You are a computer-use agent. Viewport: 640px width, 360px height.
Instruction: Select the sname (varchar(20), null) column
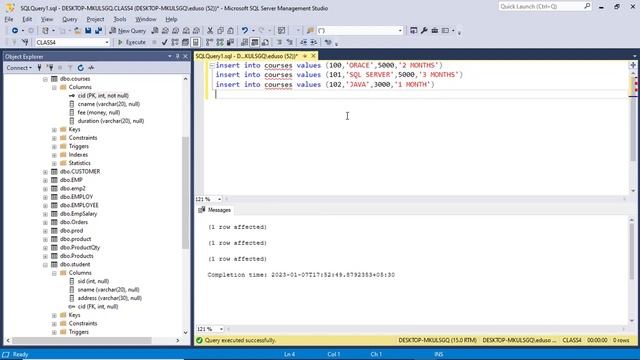click(x=108, y=290)
